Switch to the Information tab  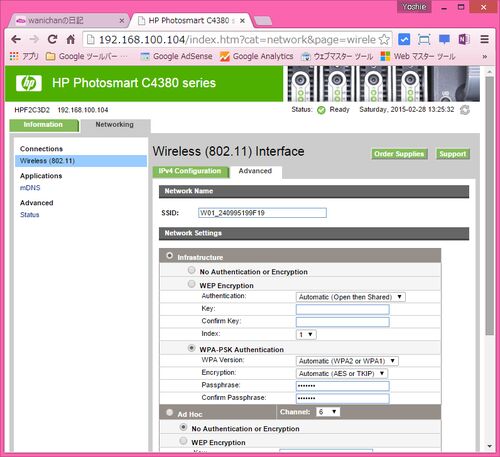[44, 125]
